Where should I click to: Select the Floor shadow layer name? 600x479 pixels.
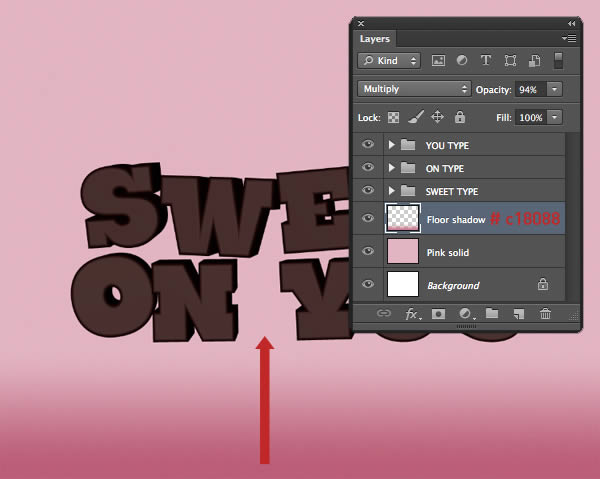[x=456, y=220]
